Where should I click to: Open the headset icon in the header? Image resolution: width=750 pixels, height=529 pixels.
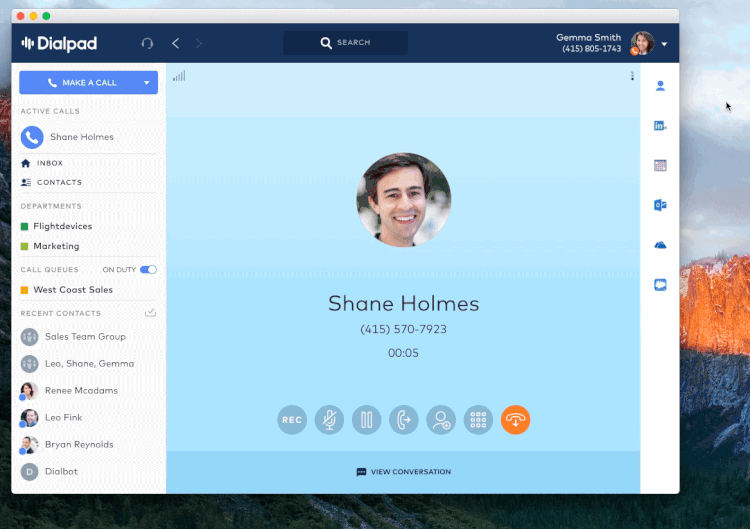[x=147, y=44]
